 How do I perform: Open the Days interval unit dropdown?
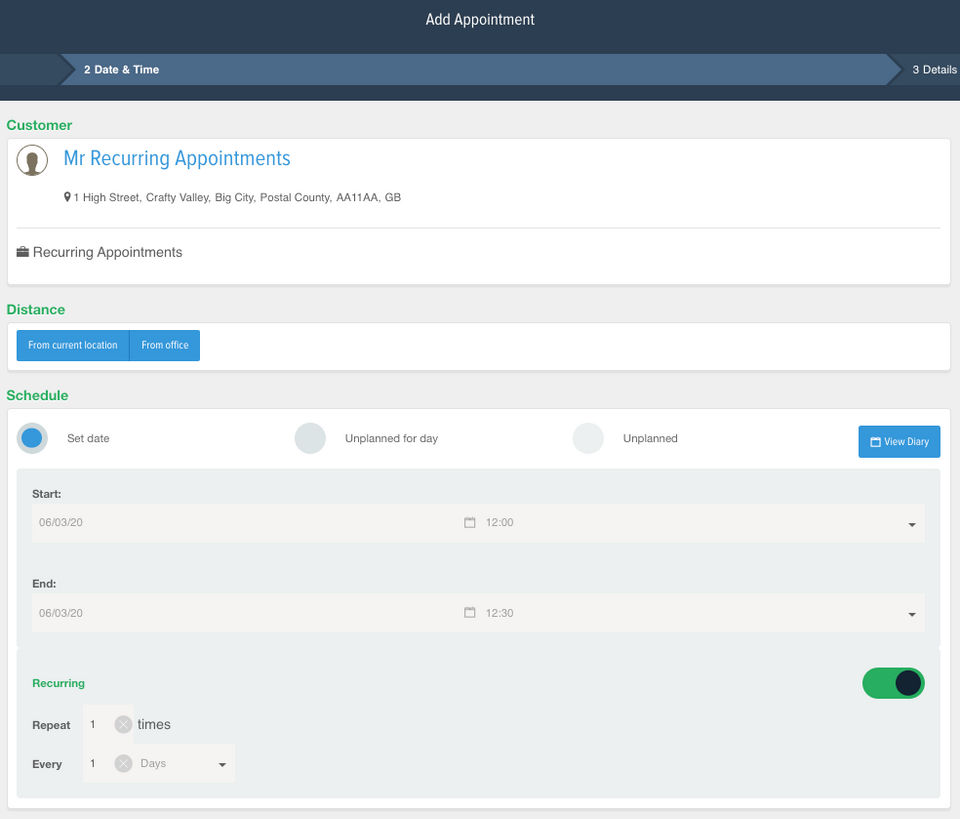click(184, 763)
